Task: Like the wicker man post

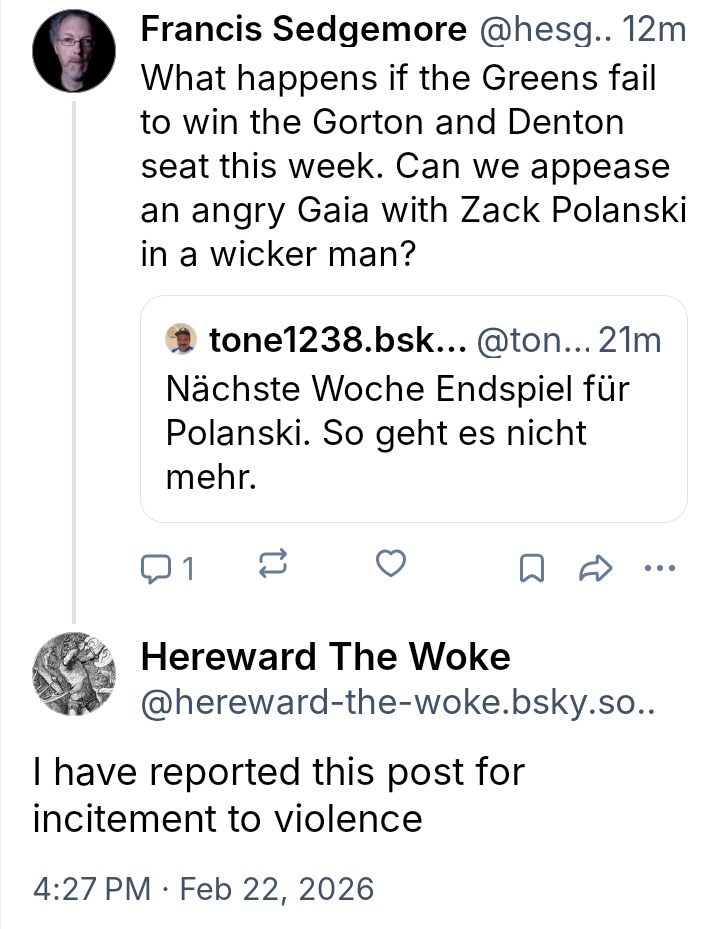Action: (391, 566)
